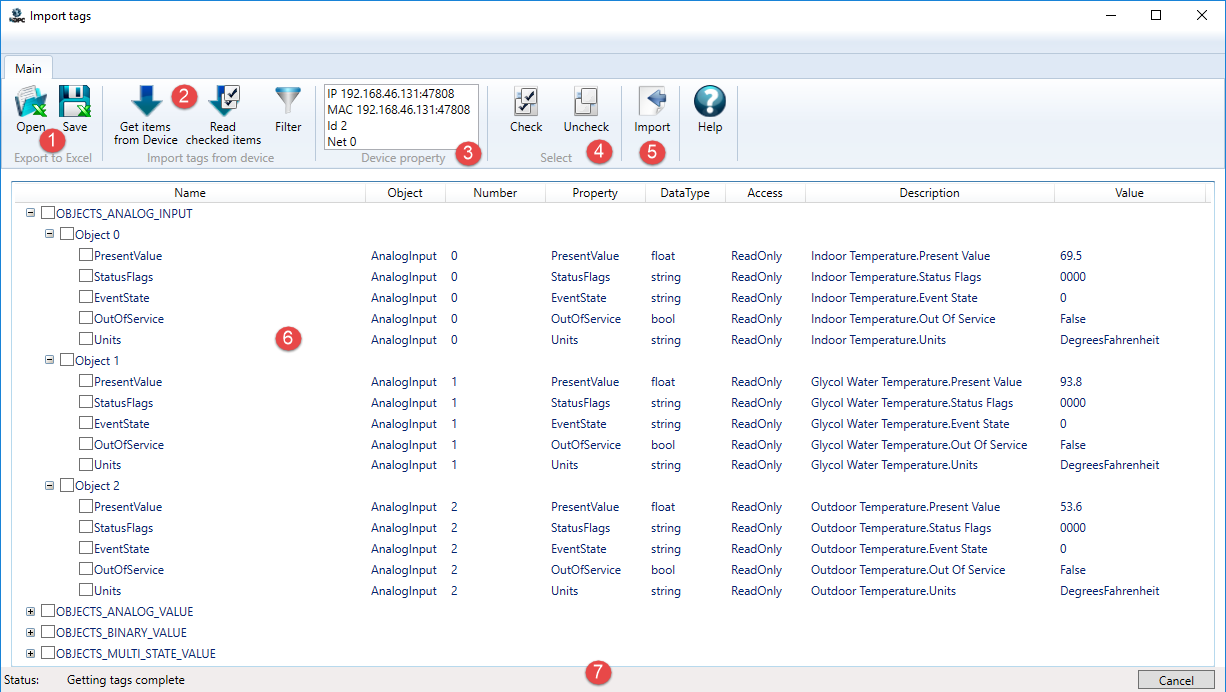1226x692 pixels.
Task: Click the Description column header
Action: coord(929,193)
